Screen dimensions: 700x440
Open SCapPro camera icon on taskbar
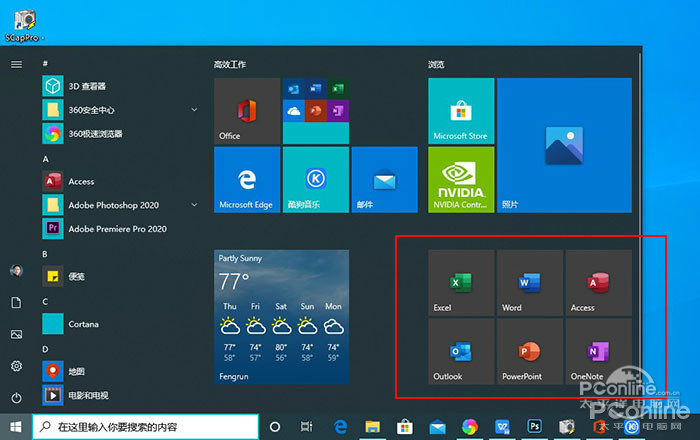[x=567, y=427]
